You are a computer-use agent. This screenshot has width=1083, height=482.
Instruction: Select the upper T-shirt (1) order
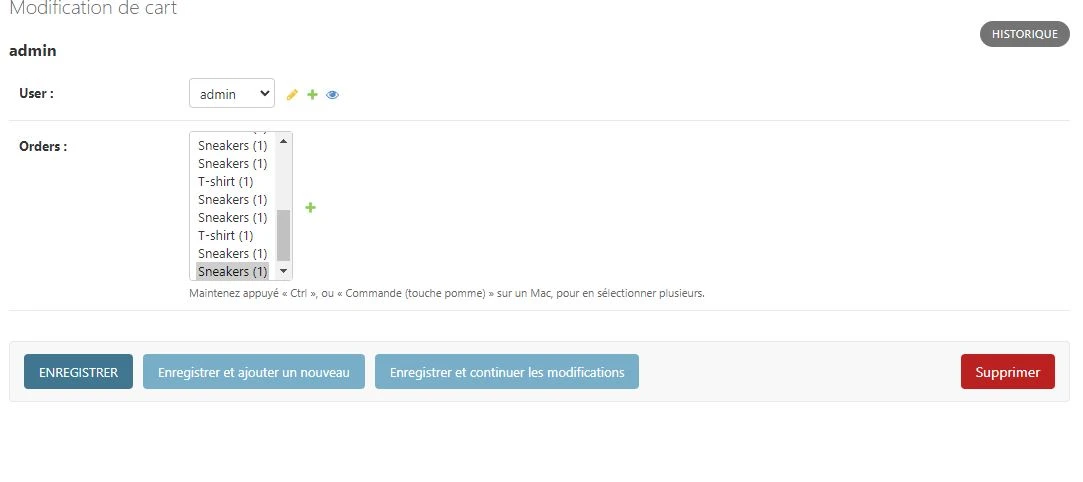click(226, 182)
